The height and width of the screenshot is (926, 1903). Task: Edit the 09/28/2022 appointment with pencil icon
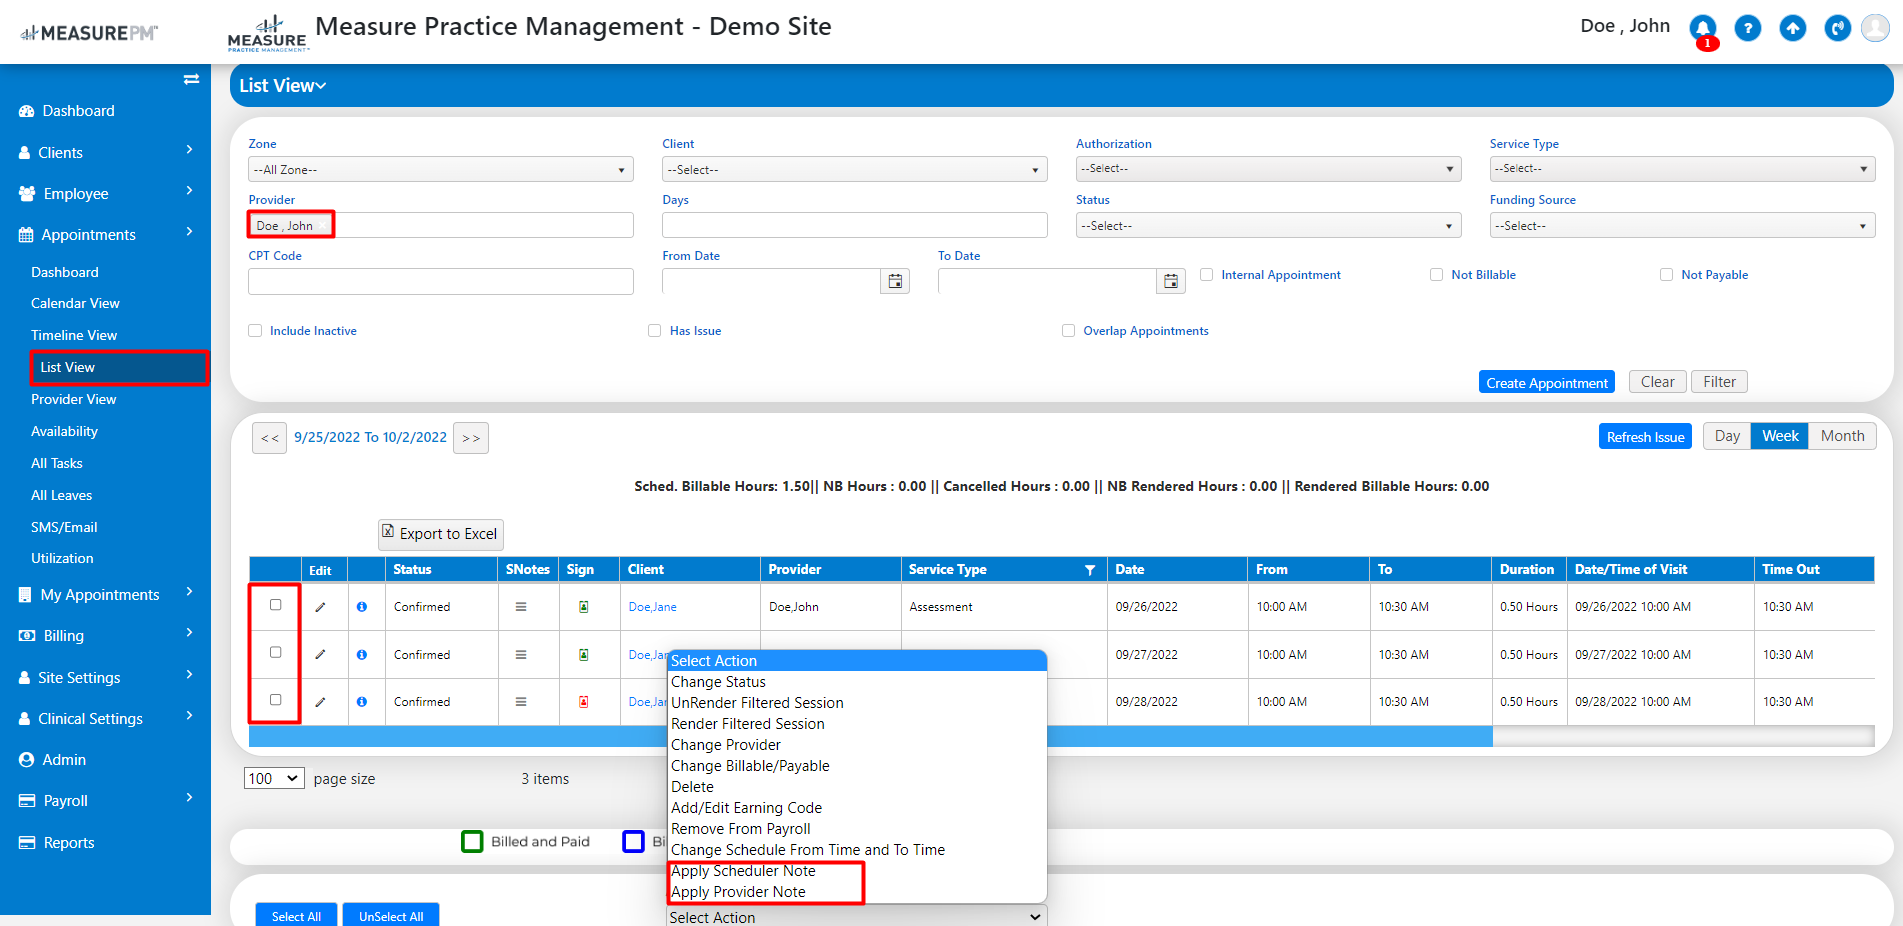[320, 702]
